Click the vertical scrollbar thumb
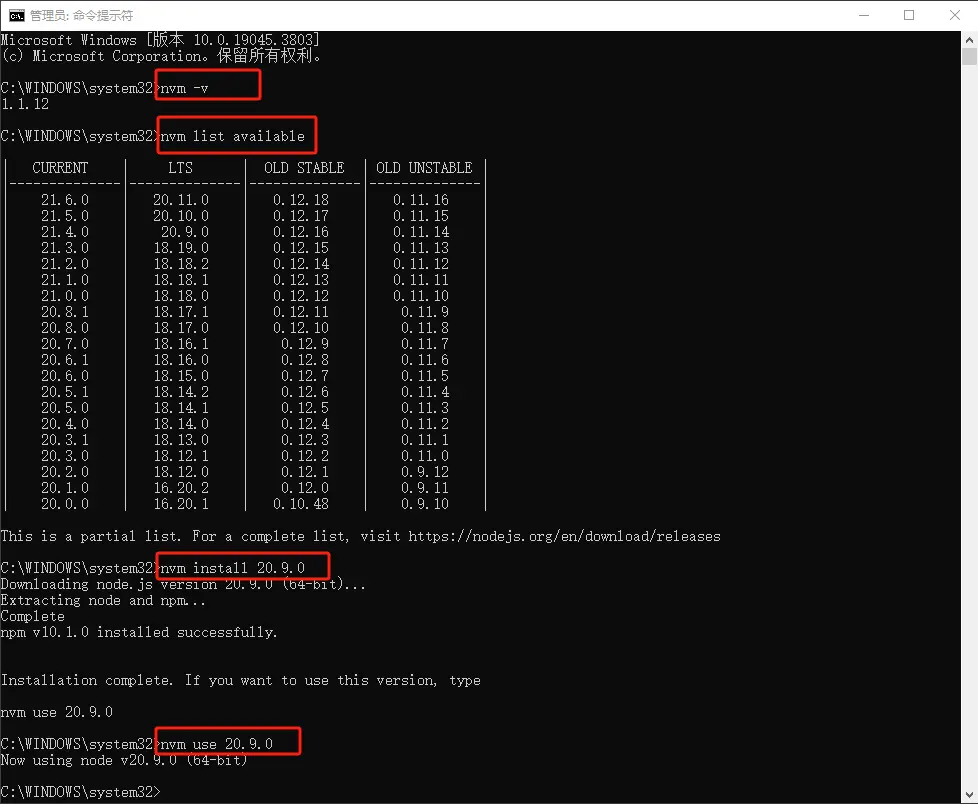The width and height of the screenshot is (978, 804). tap(969, 57)
